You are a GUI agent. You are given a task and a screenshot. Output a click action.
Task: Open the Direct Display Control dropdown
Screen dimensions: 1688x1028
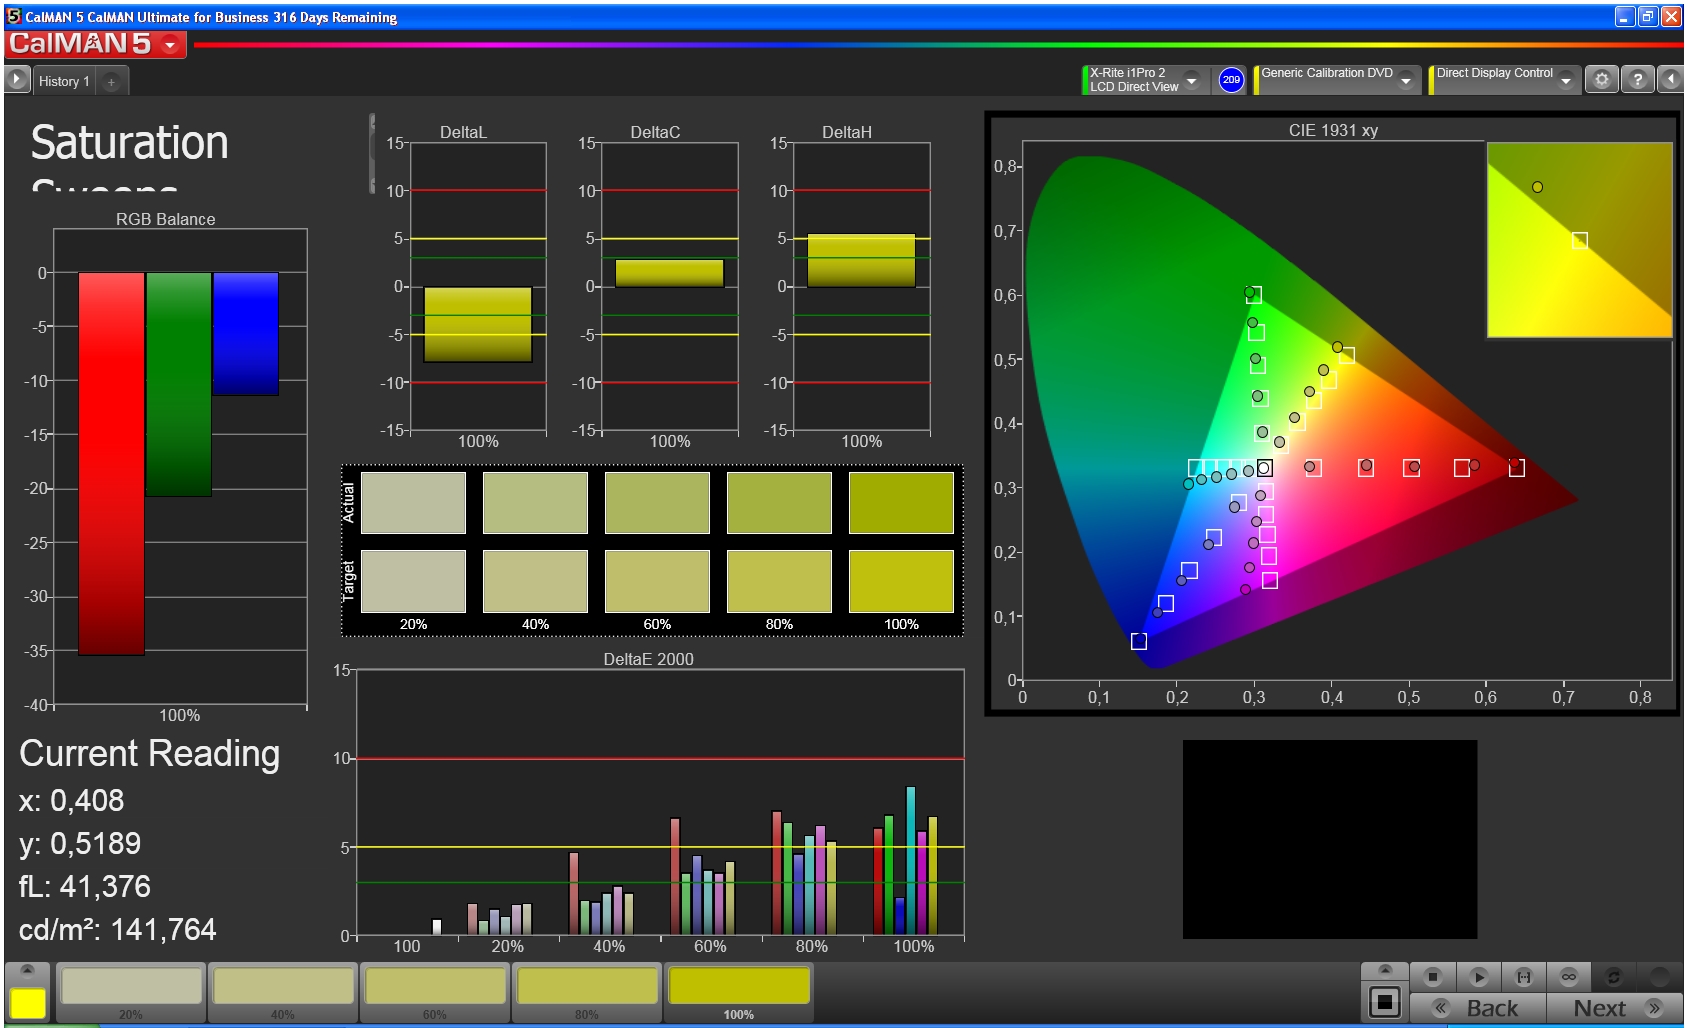1566,80
